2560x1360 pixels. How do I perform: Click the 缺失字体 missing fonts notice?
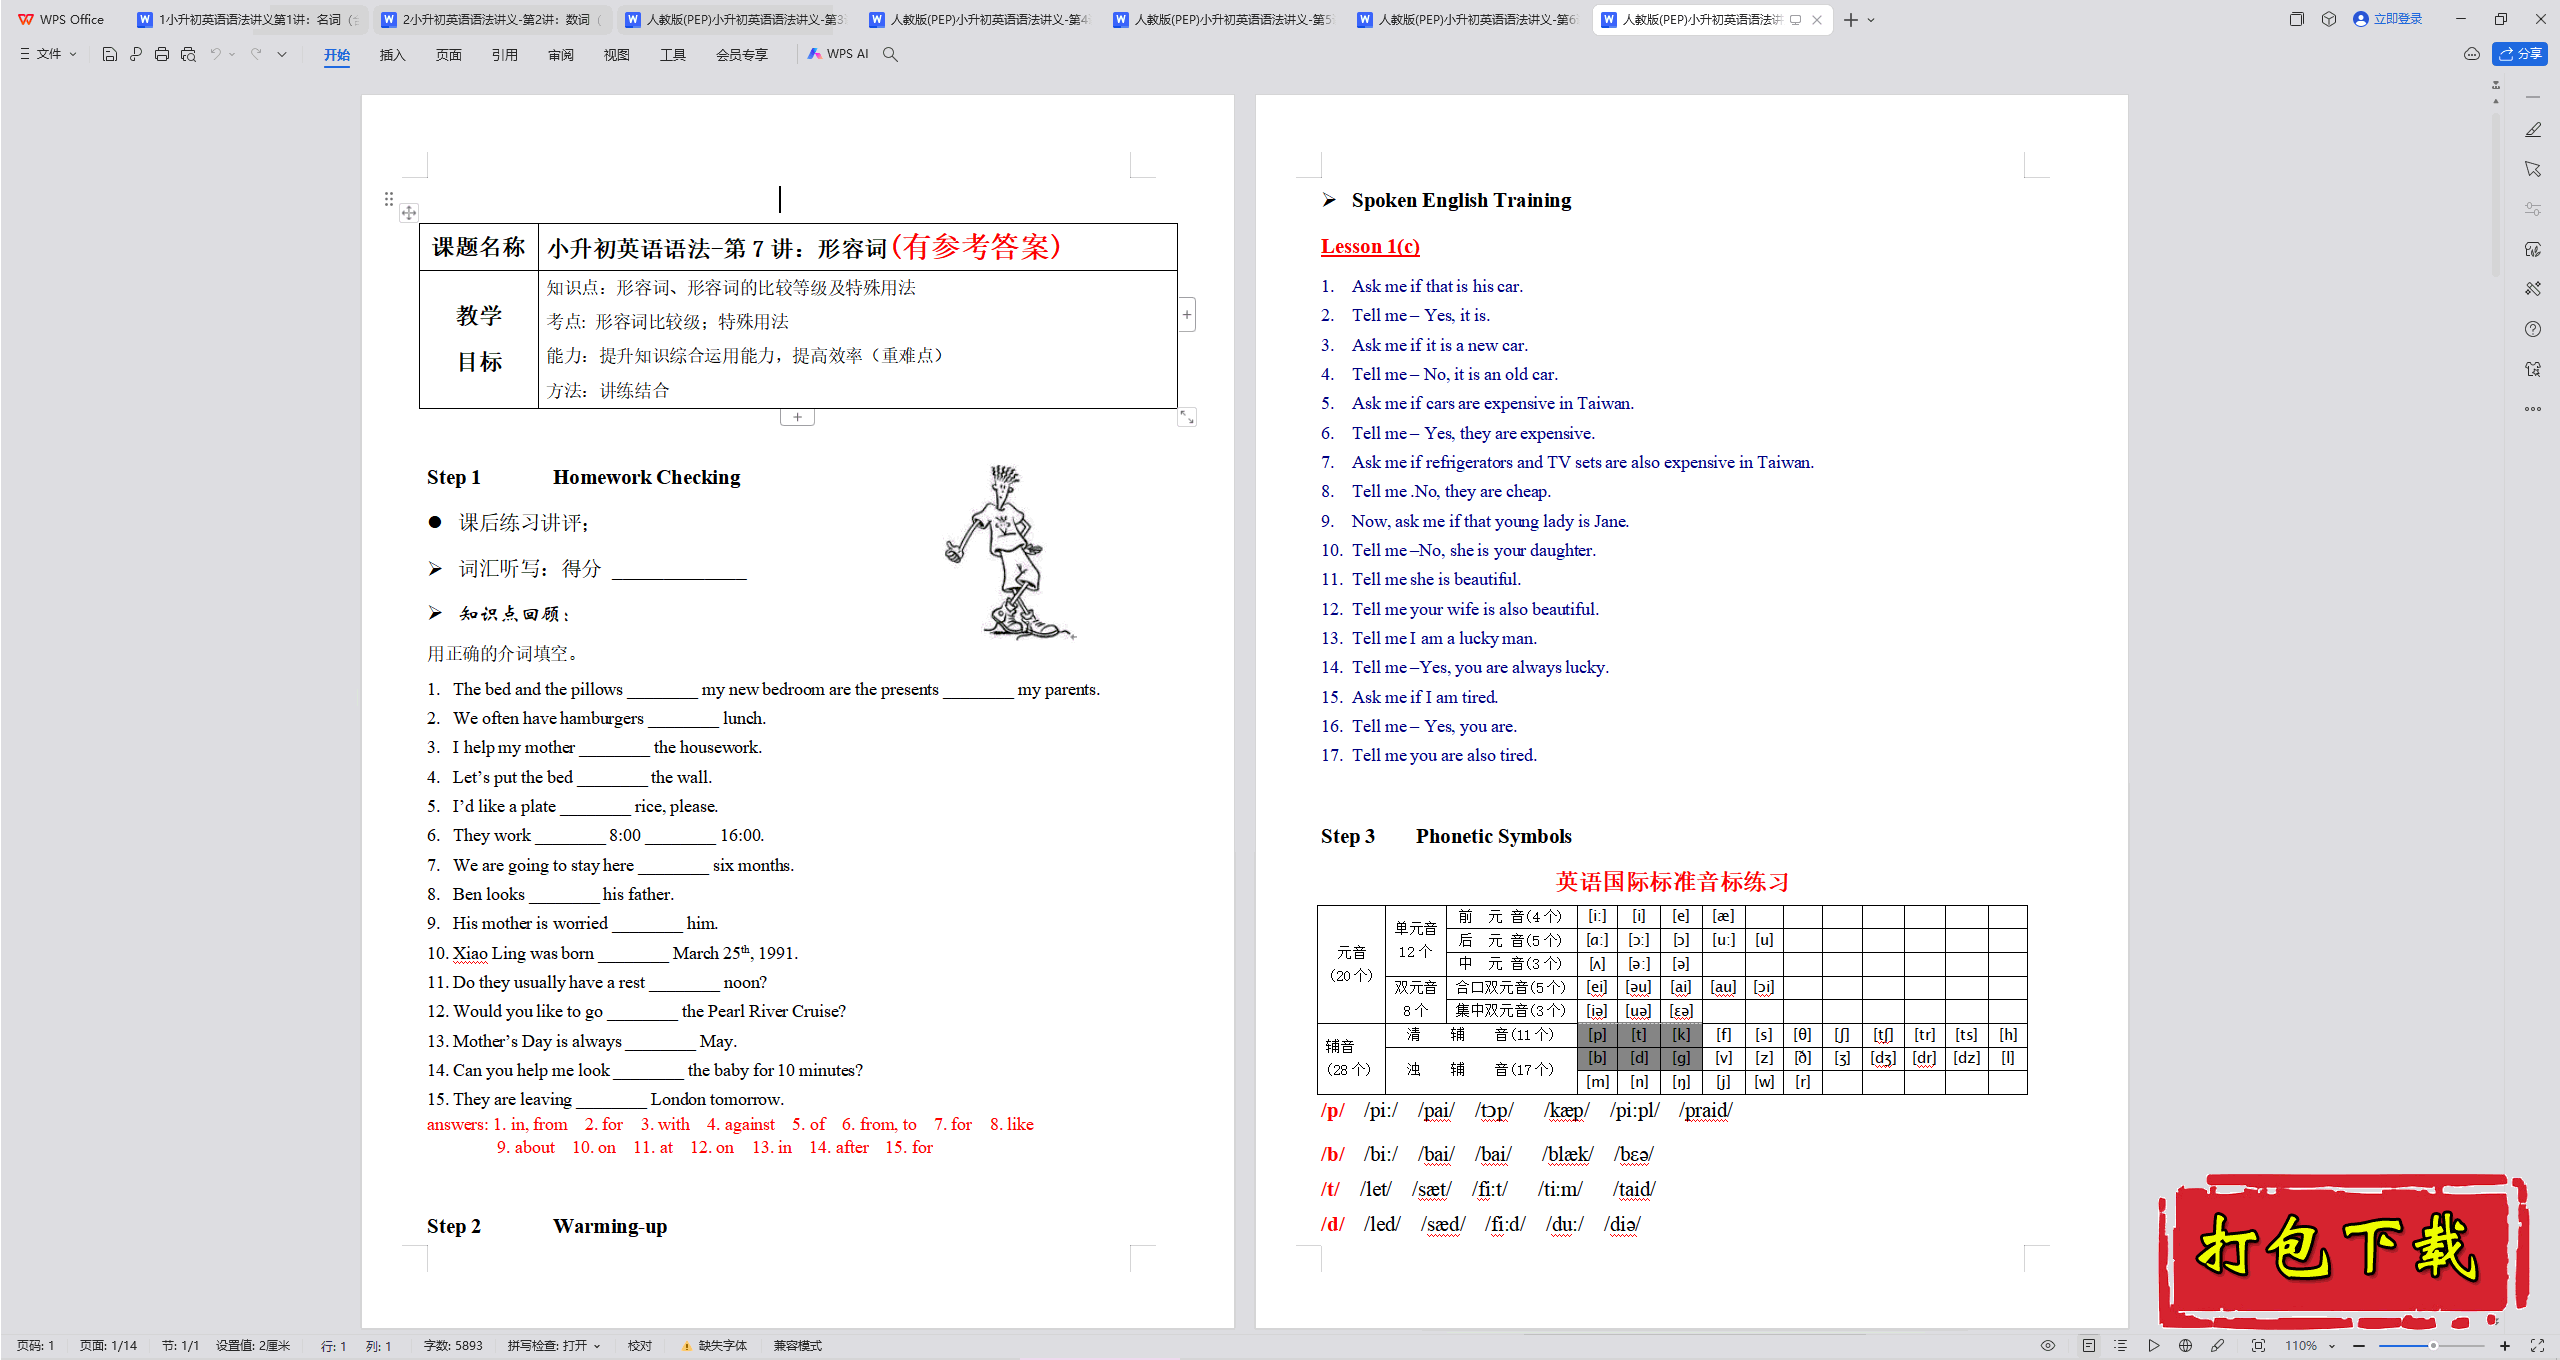point(715,1346)
